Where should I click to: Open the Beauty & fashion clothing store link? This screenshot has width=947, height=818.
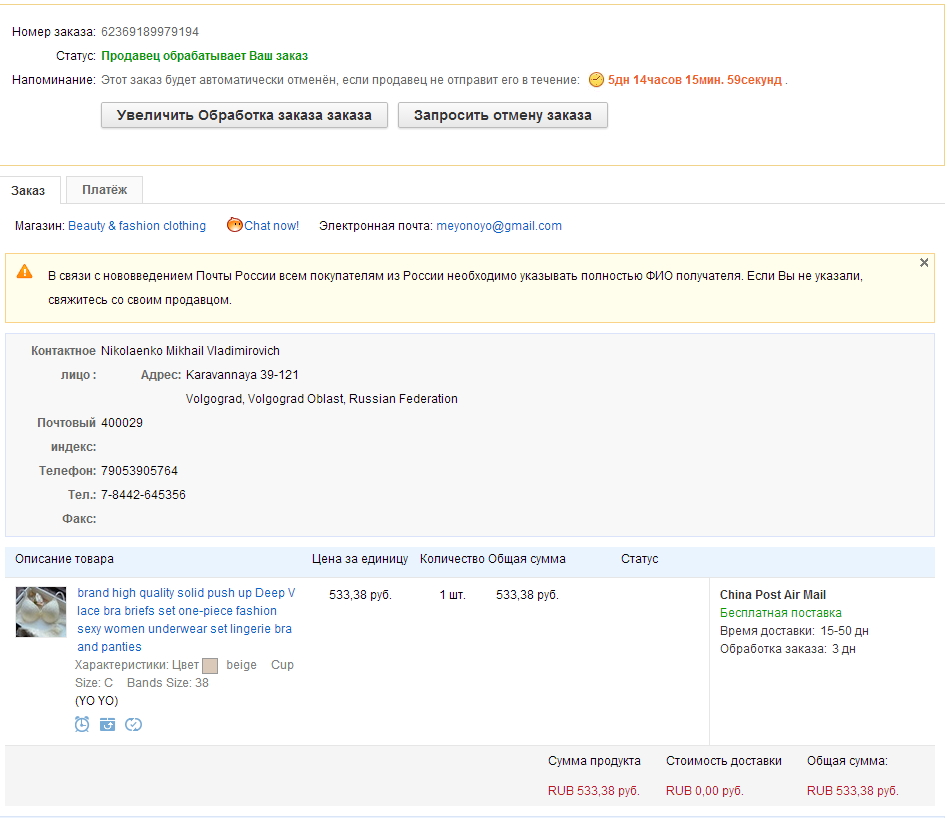137,226
